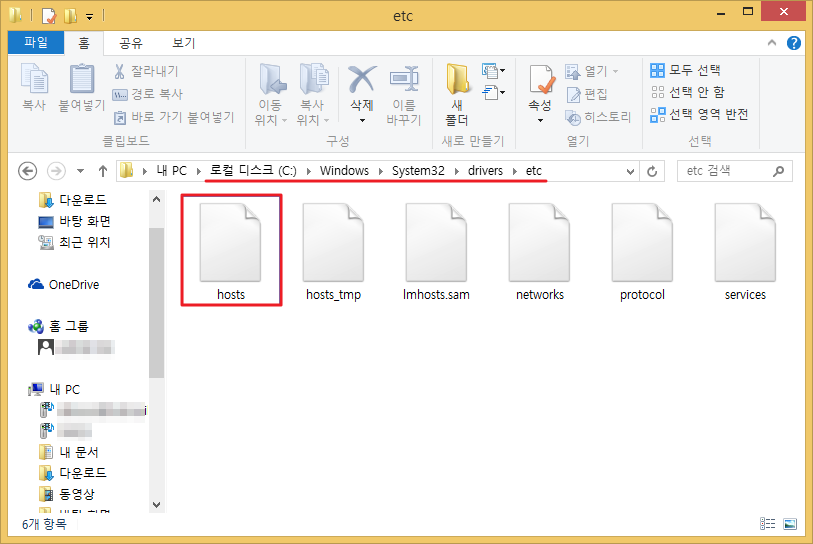The image size is (813, 544).
Task: Open recent locations dropdown arrow
Action: 80,171
